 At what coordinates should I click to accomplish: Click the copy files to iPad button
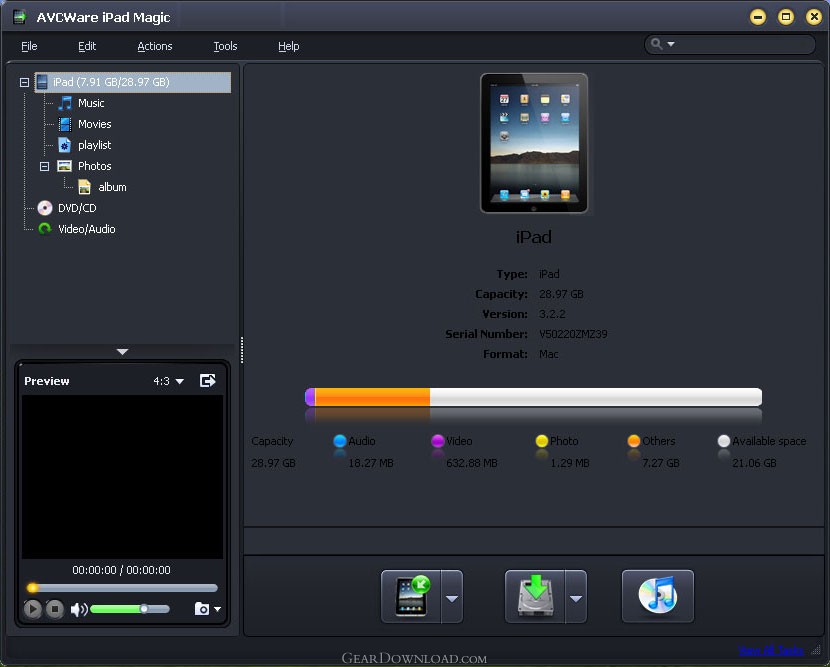coord(411,597)
